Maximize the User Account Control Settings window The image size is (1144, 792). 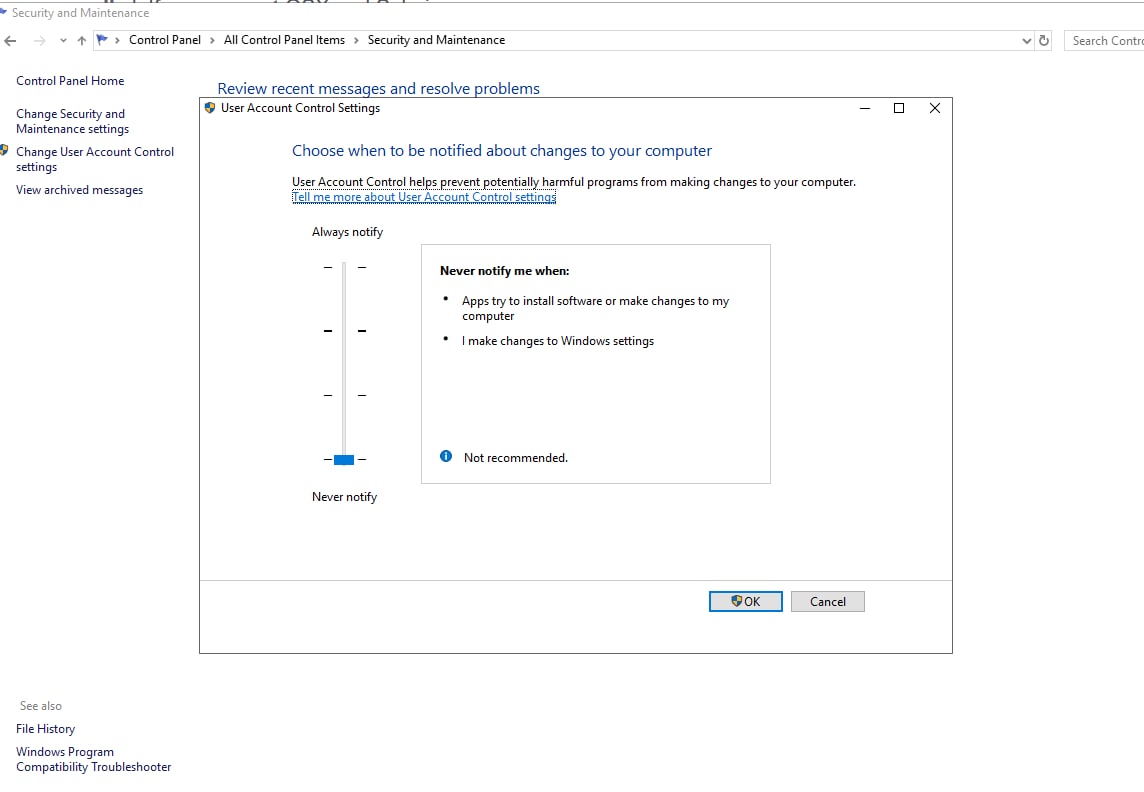[x=899, y=108]
